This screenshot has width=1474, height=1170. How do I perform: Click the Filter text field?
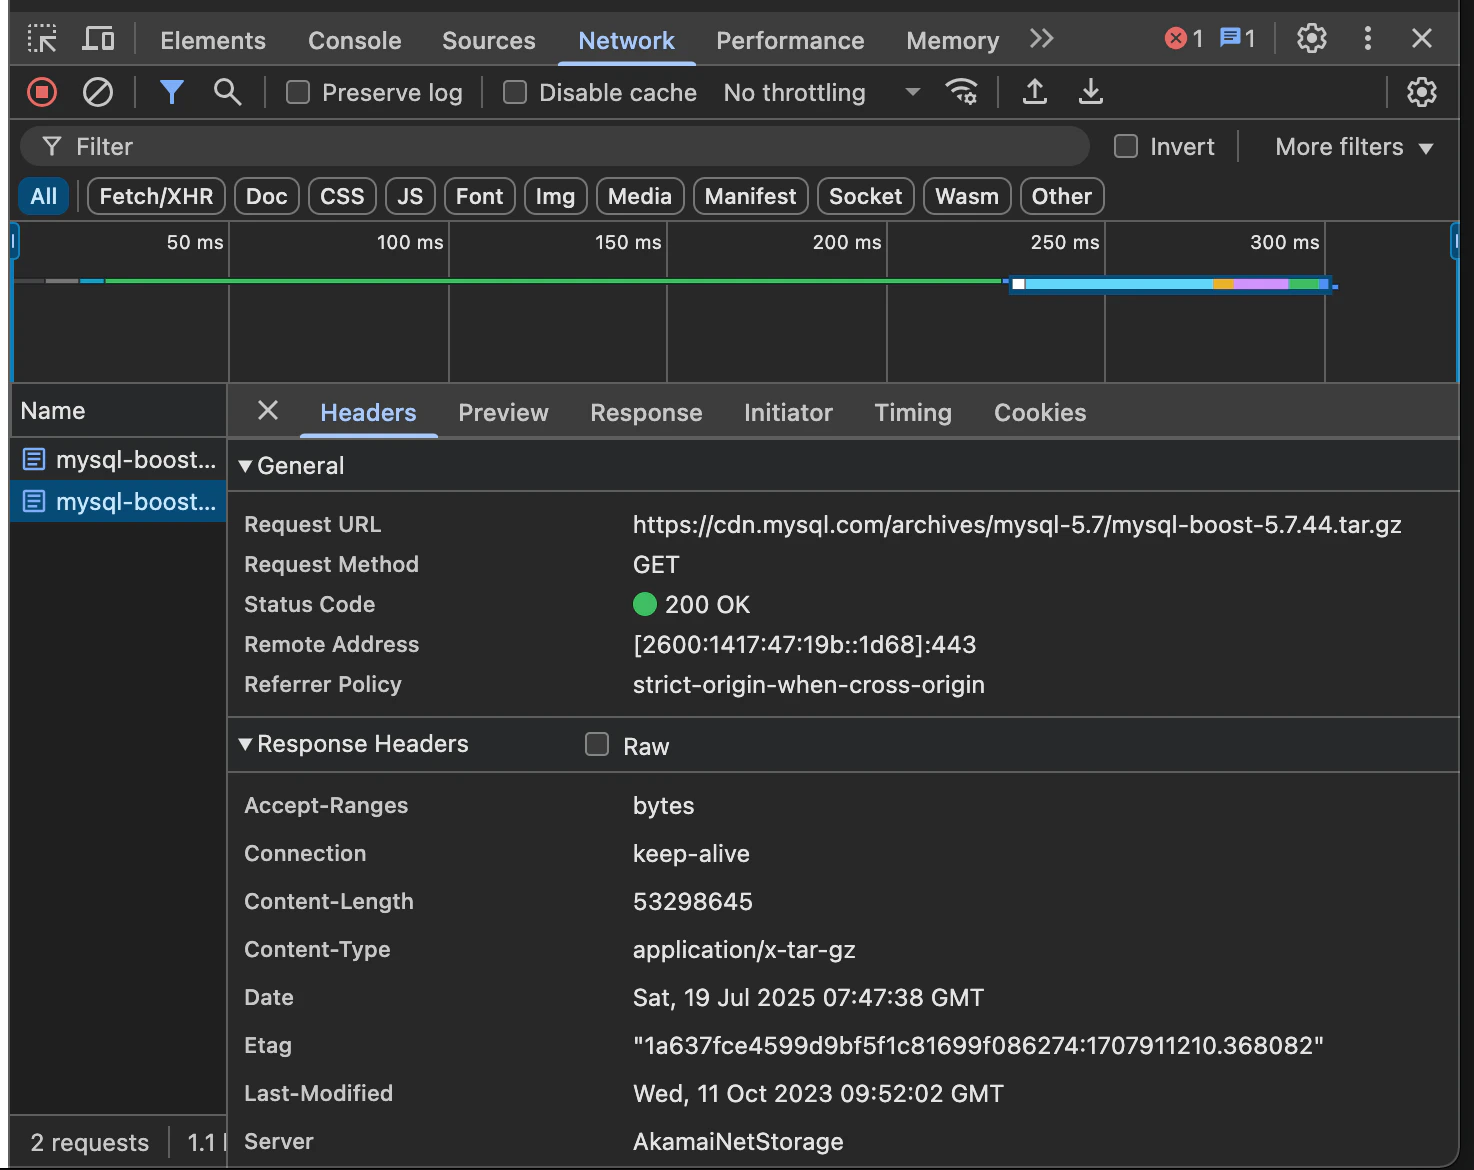555,147
